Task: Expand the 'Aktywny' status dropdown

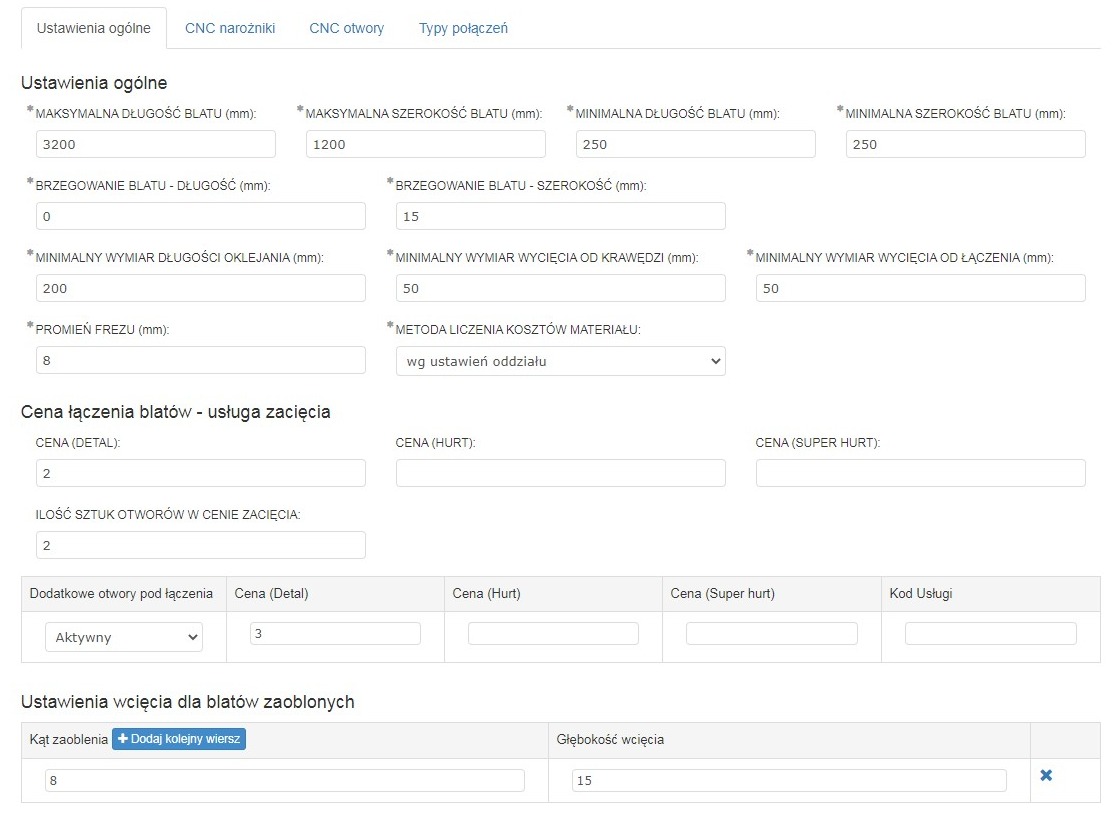Action: pyautogui.click(x=124, y=637)
